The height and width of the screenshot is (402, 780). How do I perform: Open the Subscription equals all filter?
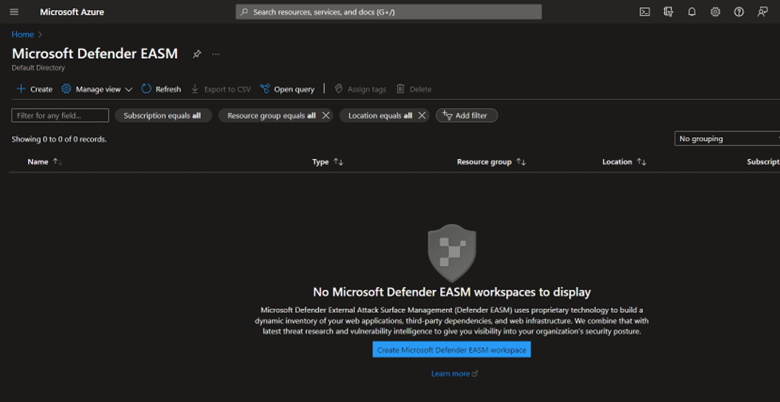coord(163,115)
